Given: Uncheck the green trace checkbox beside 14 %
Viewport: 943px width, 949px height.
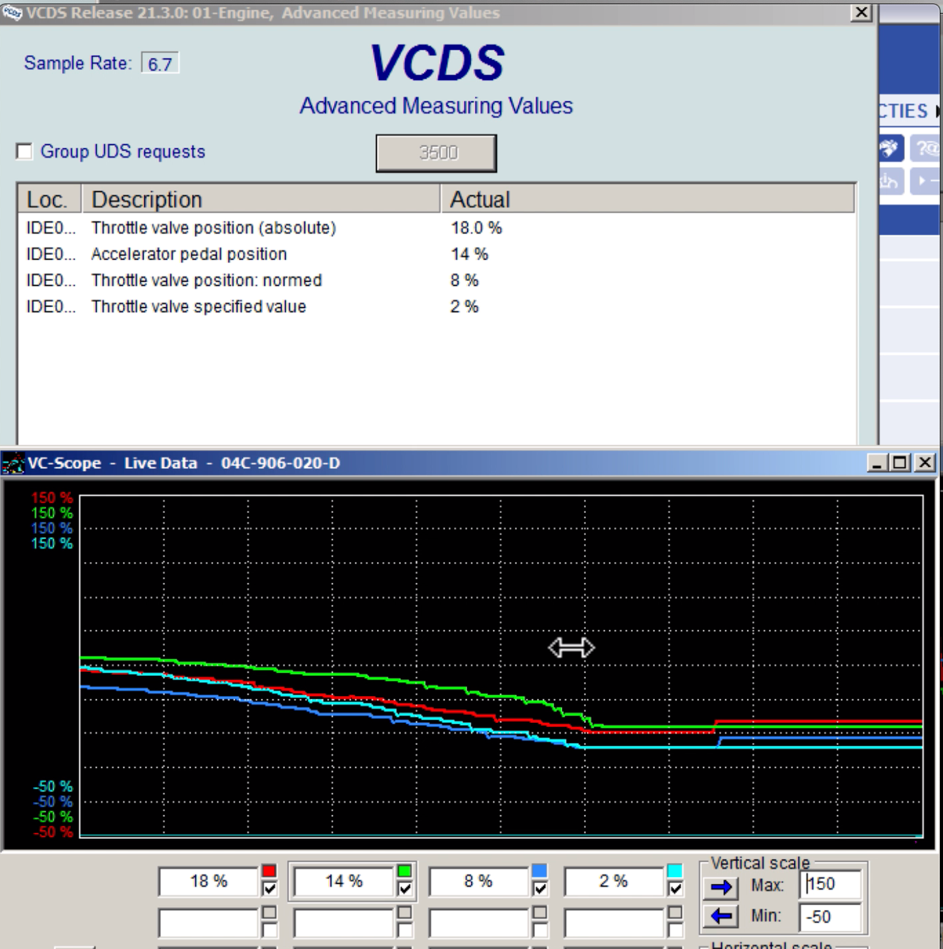Looking at the screenshot, I should [x=404, y=888].
